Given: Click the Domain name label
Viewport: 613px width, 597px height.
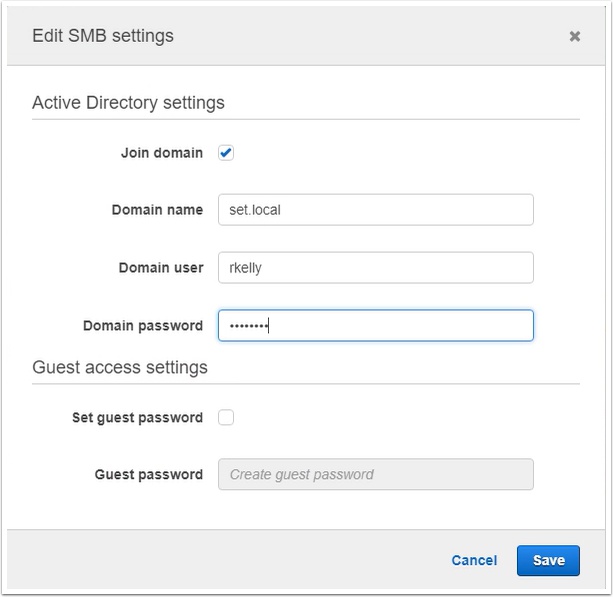Looking at the screenshot, I should click(157, 210).
